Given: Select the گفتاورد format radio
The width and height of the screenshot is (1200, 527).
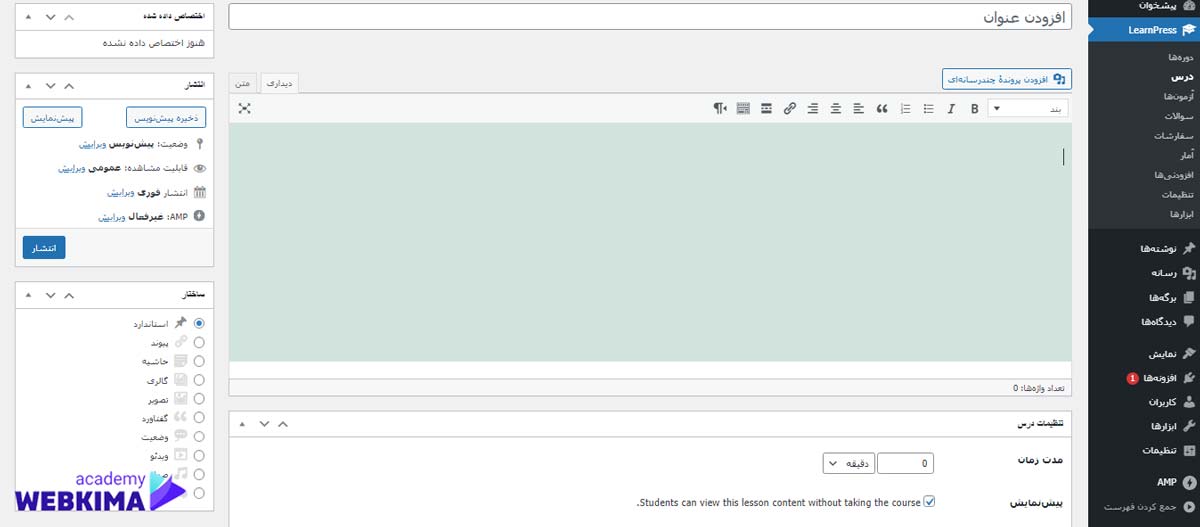Looking at the screenshot, I should (x=199, y=418).
